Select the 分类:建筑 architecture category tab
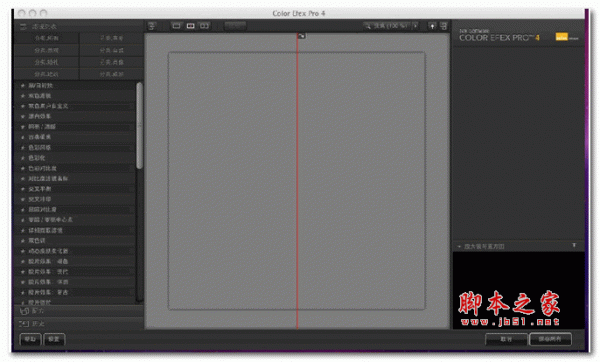 pos(46,74)
